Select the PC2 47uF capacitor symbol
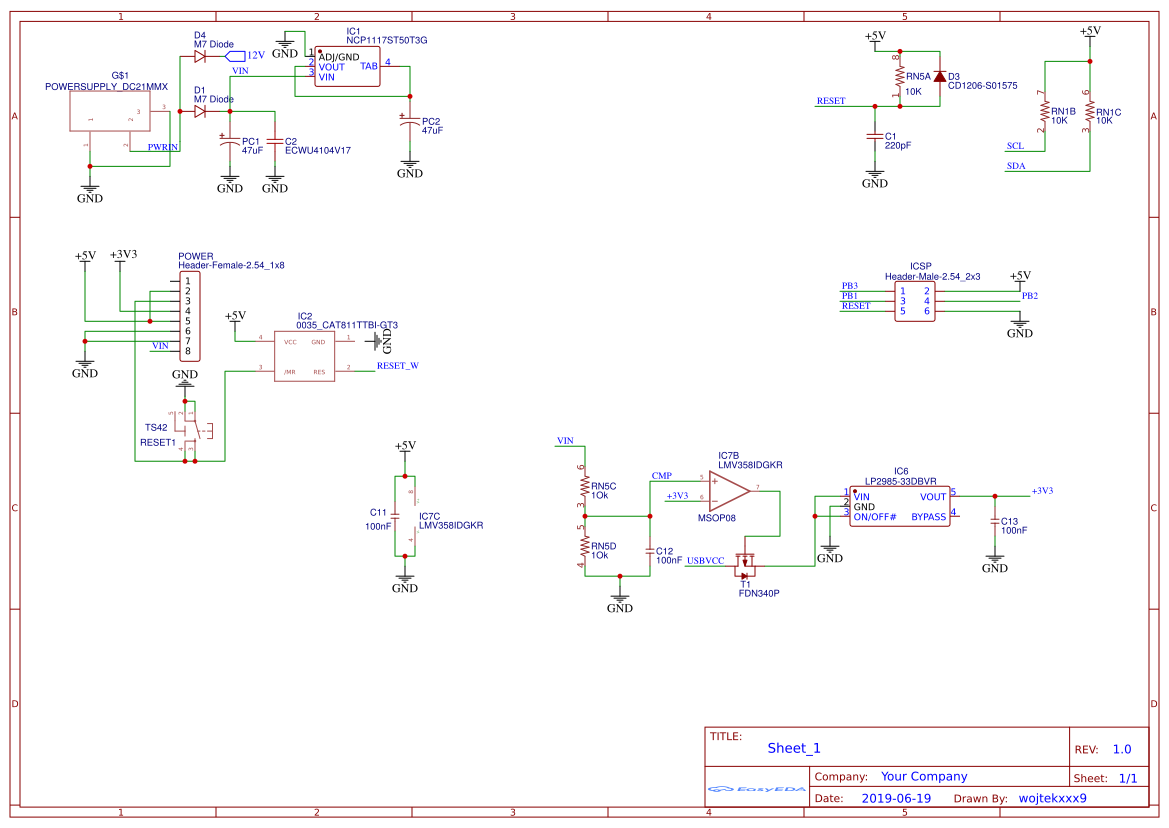This screenshot has height=828, width=1169. 409,121
